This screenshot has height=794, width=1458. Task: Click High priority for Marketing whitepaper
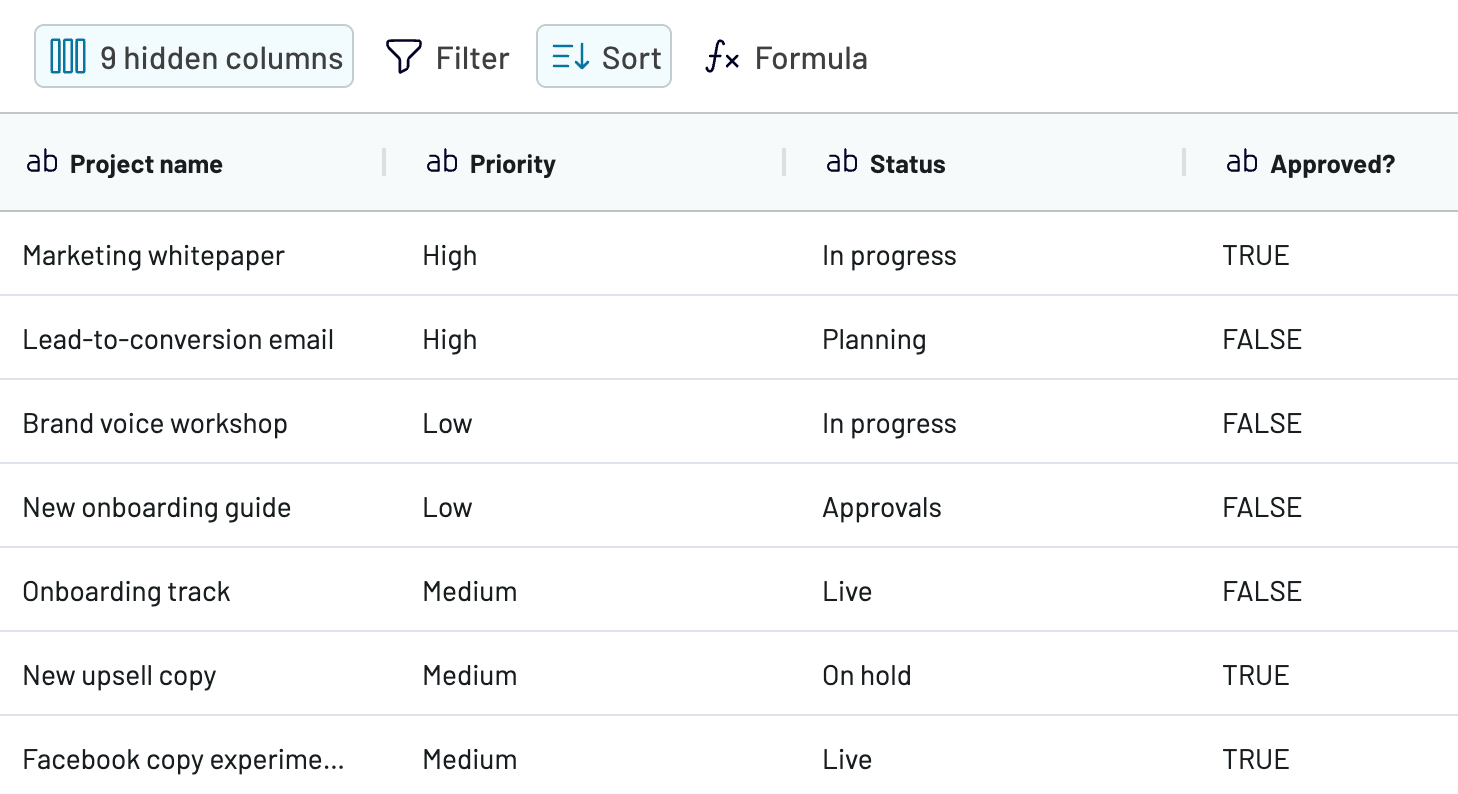coord(450,256)
